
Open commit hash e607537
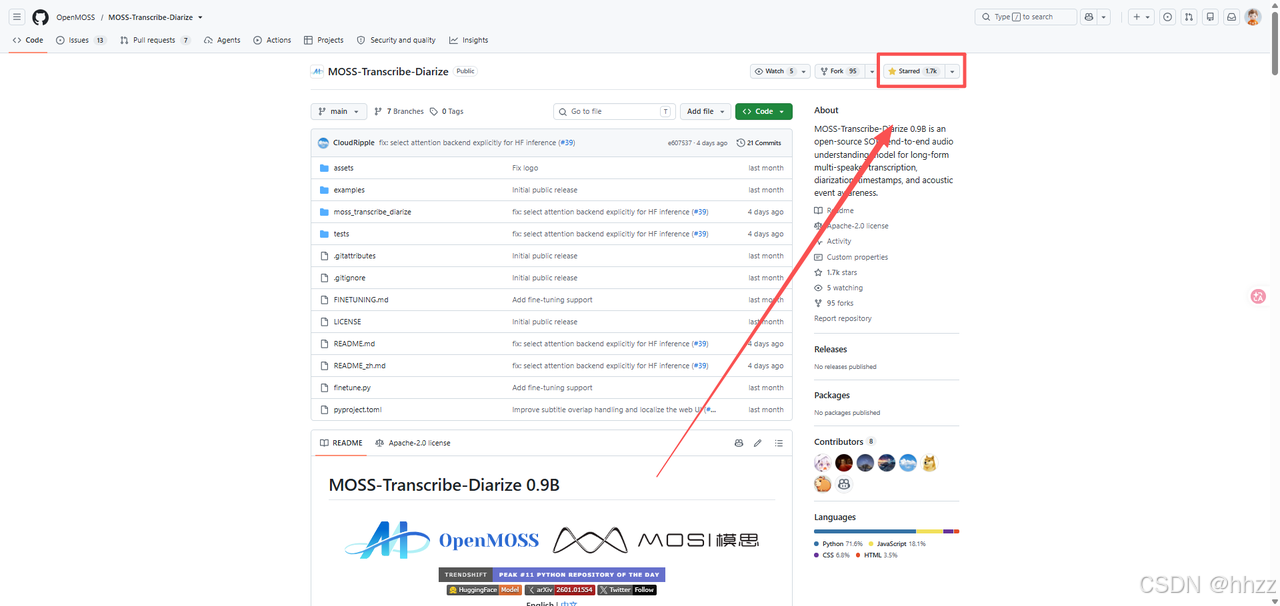point(680,143)
